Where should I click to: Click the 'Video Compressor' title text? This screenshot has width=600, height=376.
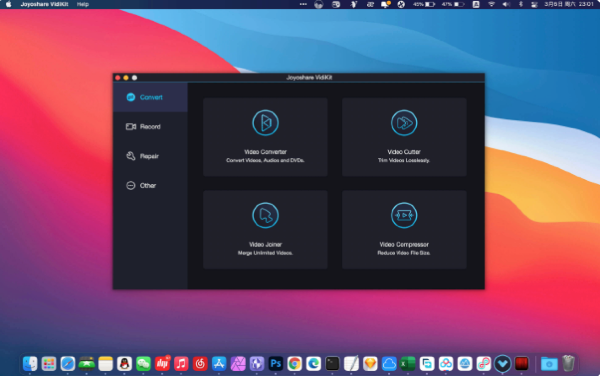coord(404,244)
